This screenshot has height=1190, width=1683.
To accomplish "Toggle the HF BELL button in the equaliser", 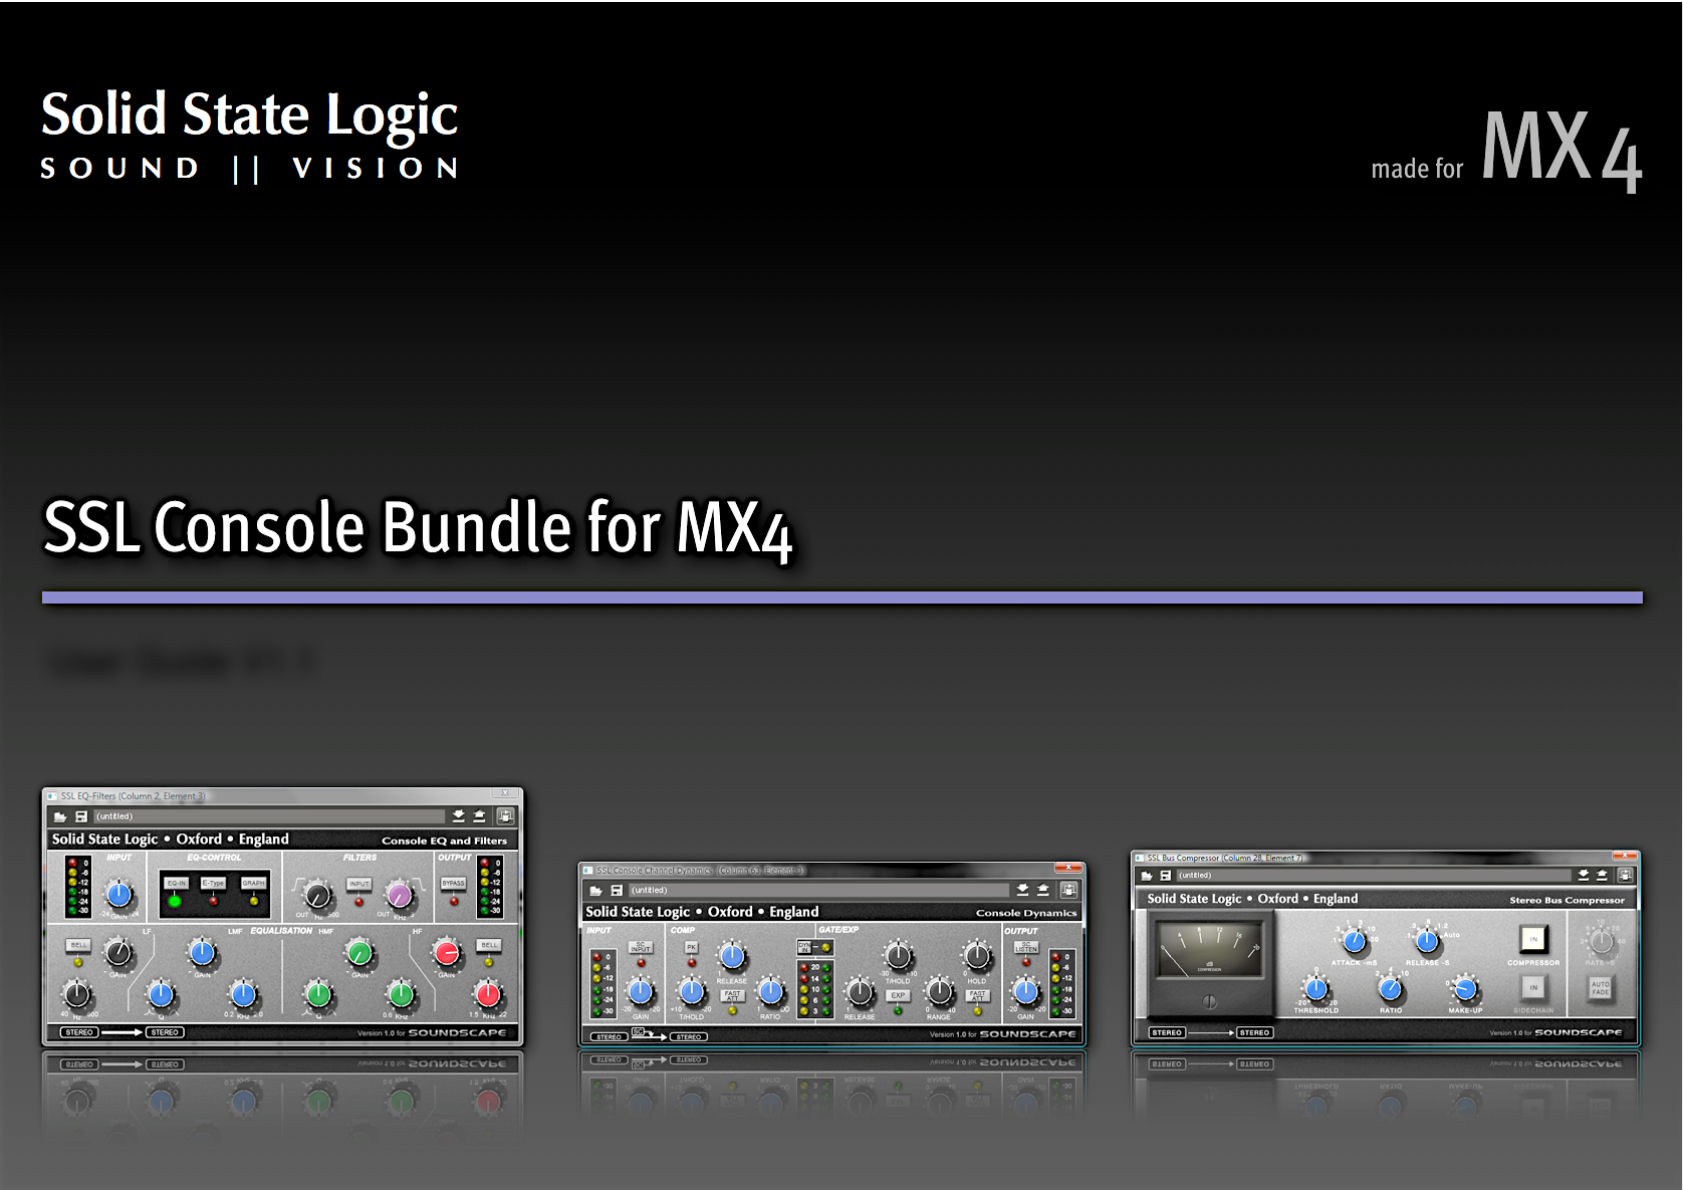I will [x=488, y=945].
